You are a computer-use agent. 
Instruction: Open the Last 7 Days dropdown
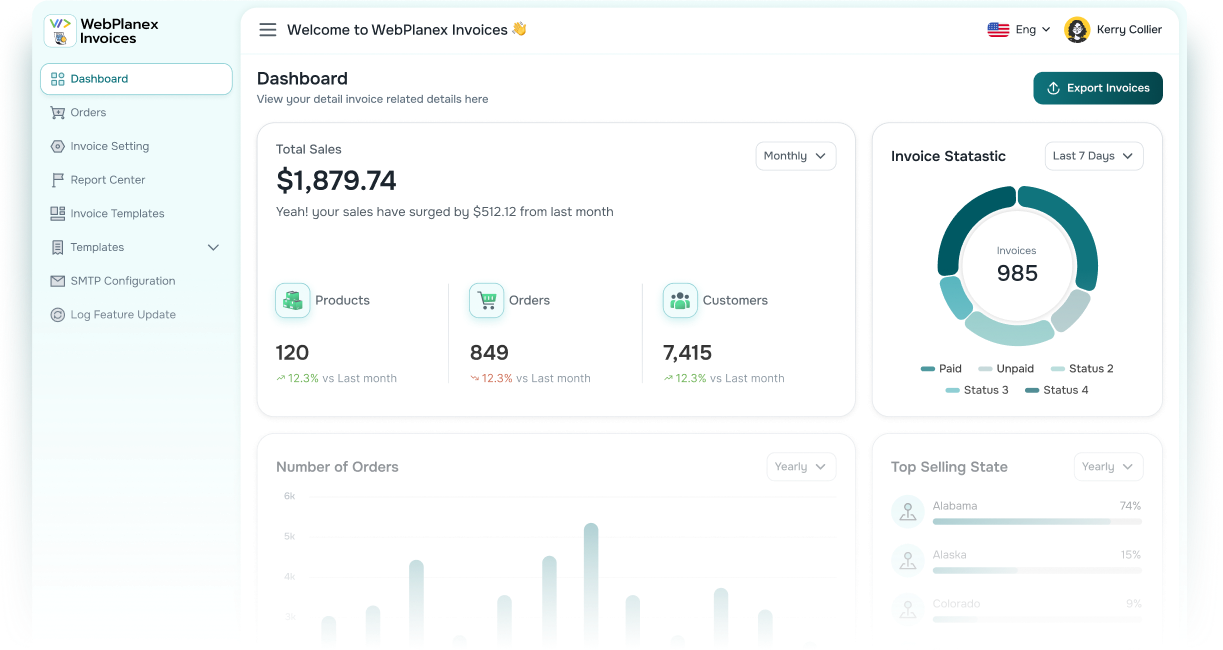pos(1094,156)
